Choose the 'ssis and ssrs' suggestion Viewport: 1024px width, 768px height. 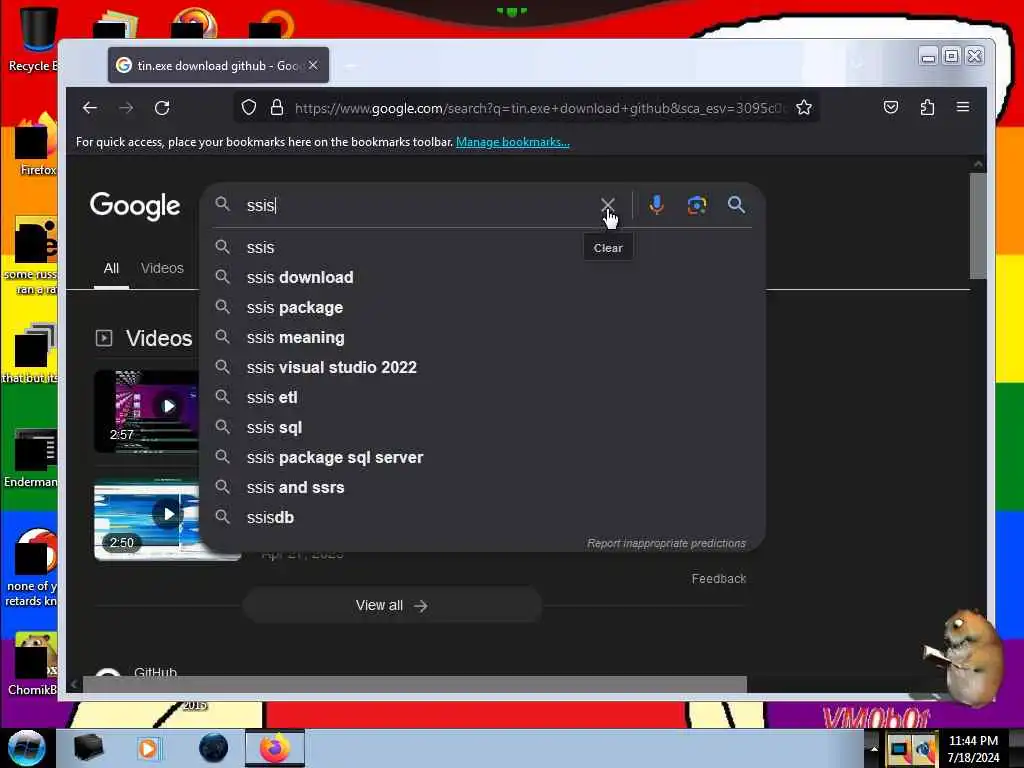coord(483,488)
